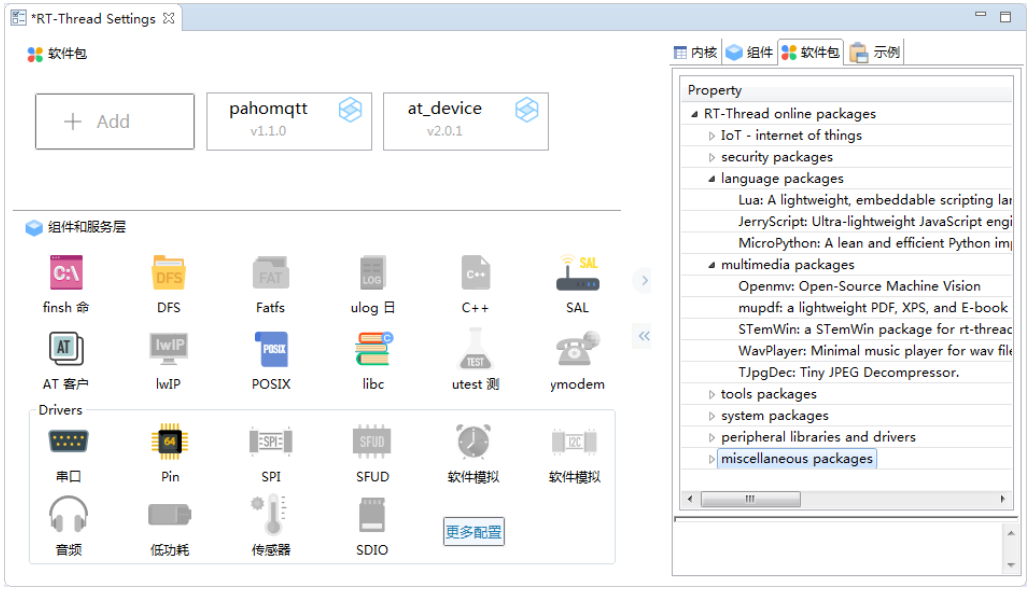Select the libc books icon
Image resolution: width=1033 pixels, height=596 pixels.
(373, 349)
